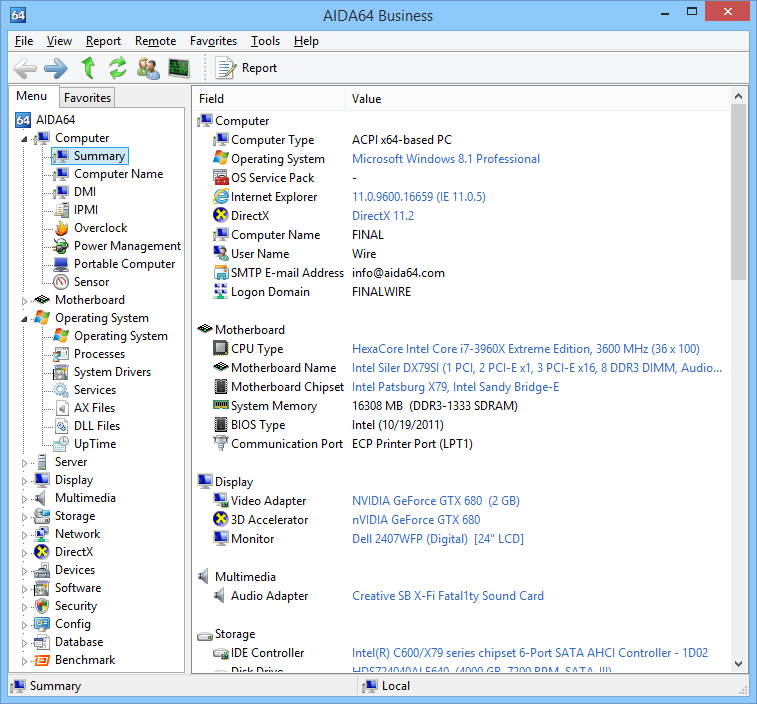757x704 pixels.
Task: Click the vertical scrollbar down arrow
Action: 739,664
